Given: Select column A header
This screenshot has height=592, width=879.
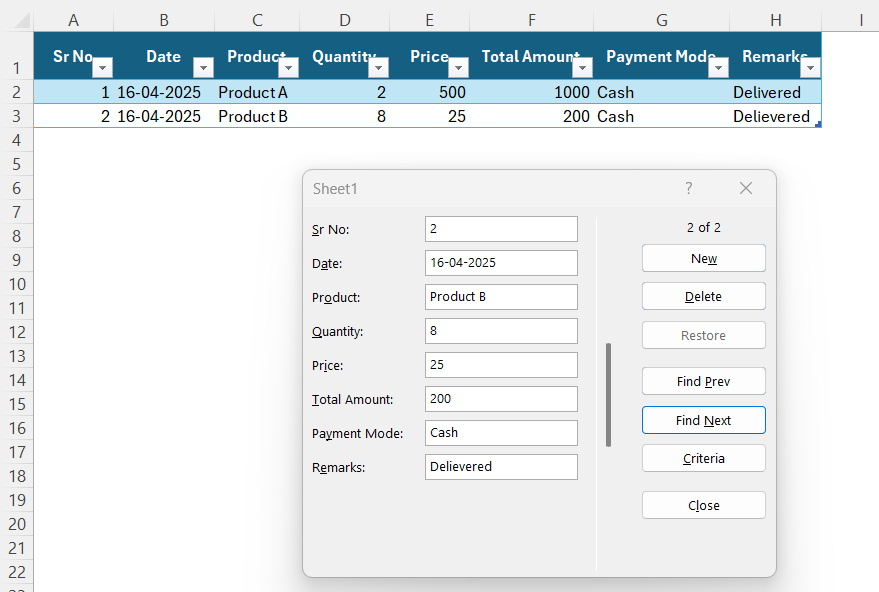Looking at the screenshot, I should pyautogui.click(x=73, y=21).
